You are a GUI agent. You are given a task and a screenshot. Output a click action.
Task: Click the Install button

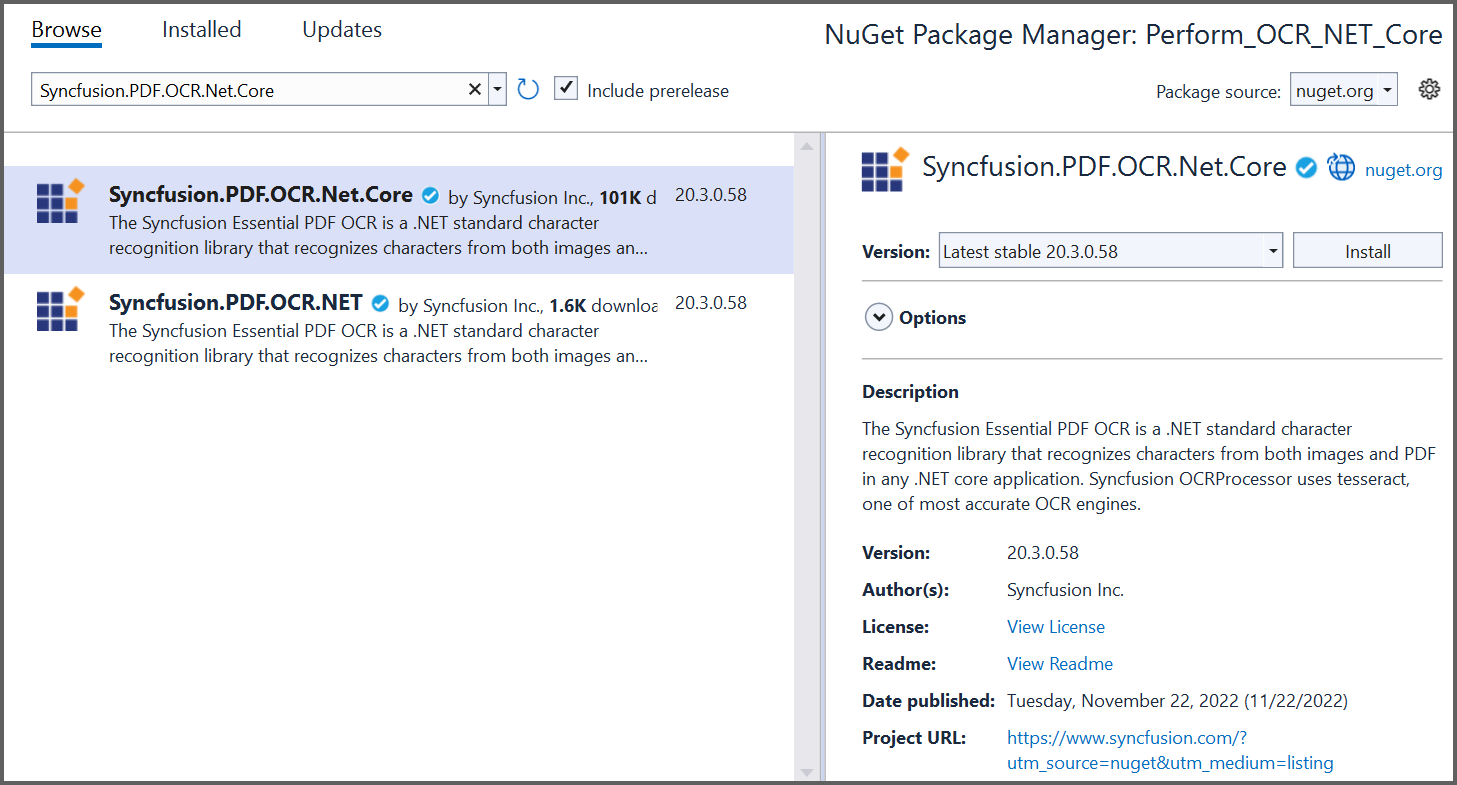1367,252
